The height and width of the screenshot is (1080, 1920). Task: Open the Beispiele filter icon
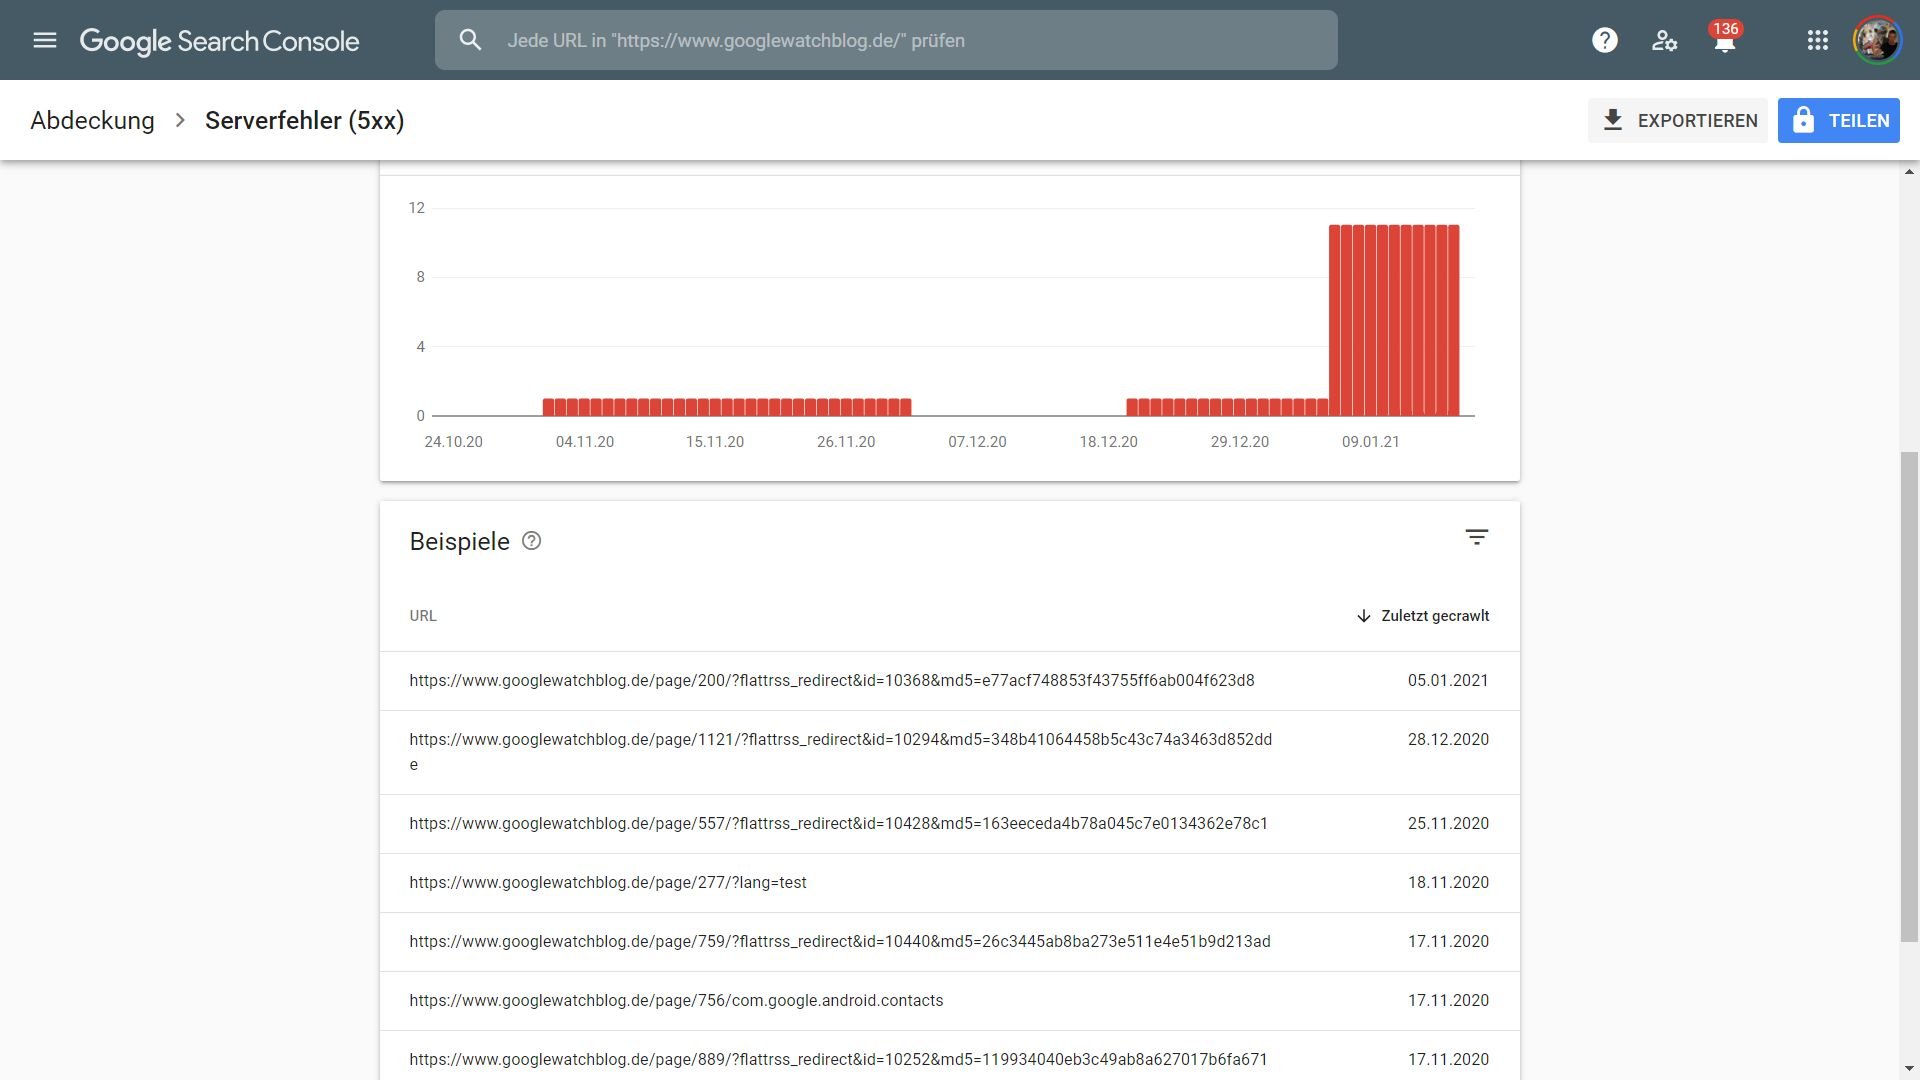pos(1476,538)
